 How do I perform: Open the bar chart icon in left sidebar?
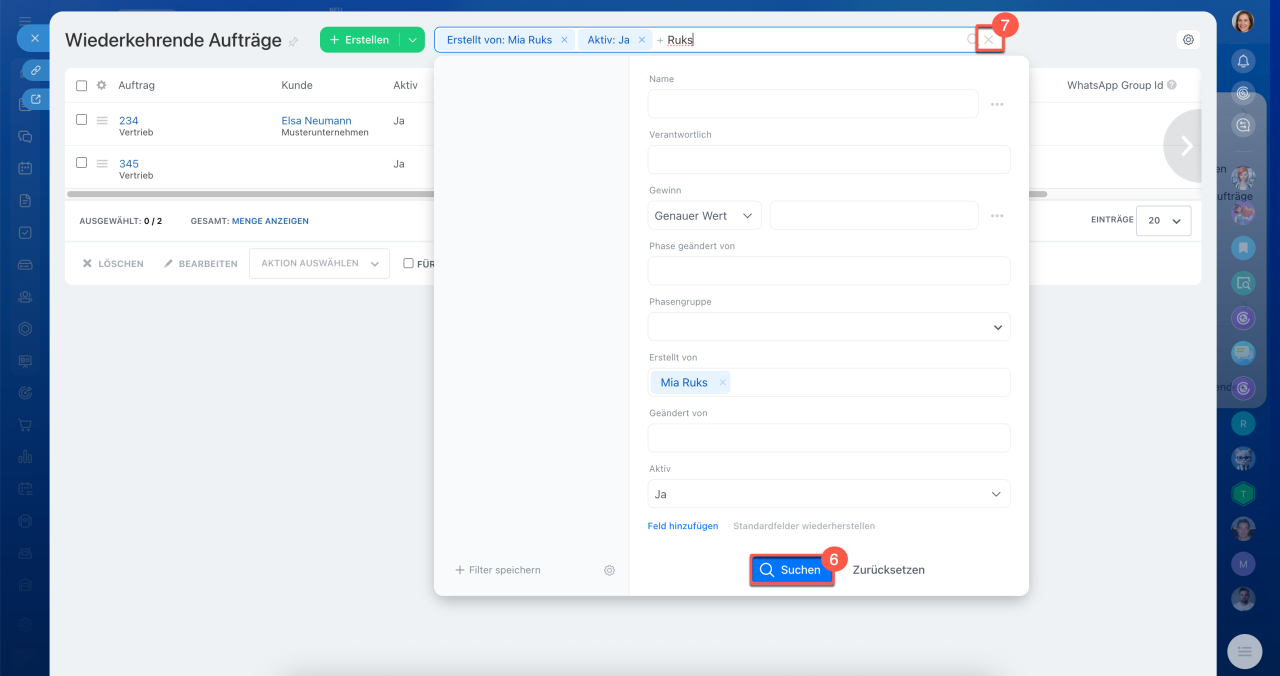(x=25, y=457)
